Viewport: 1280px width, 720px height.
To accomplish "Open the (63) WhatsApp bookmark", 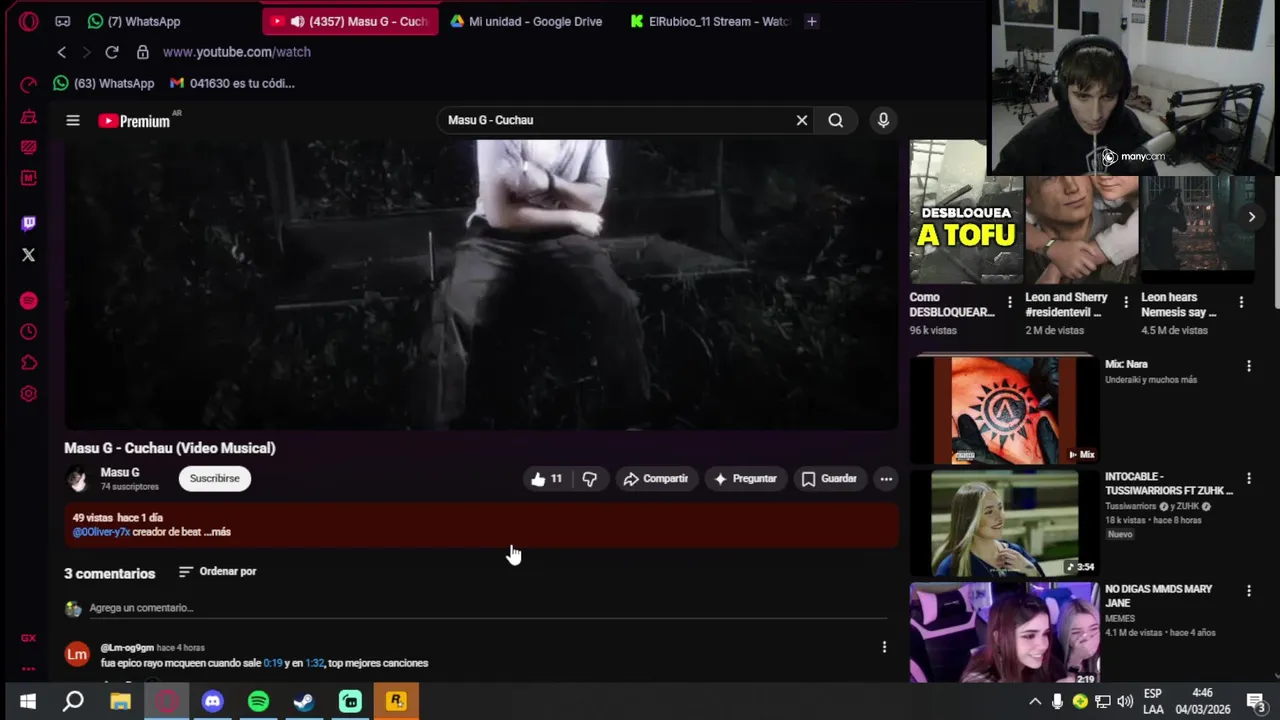I will 104,83.
